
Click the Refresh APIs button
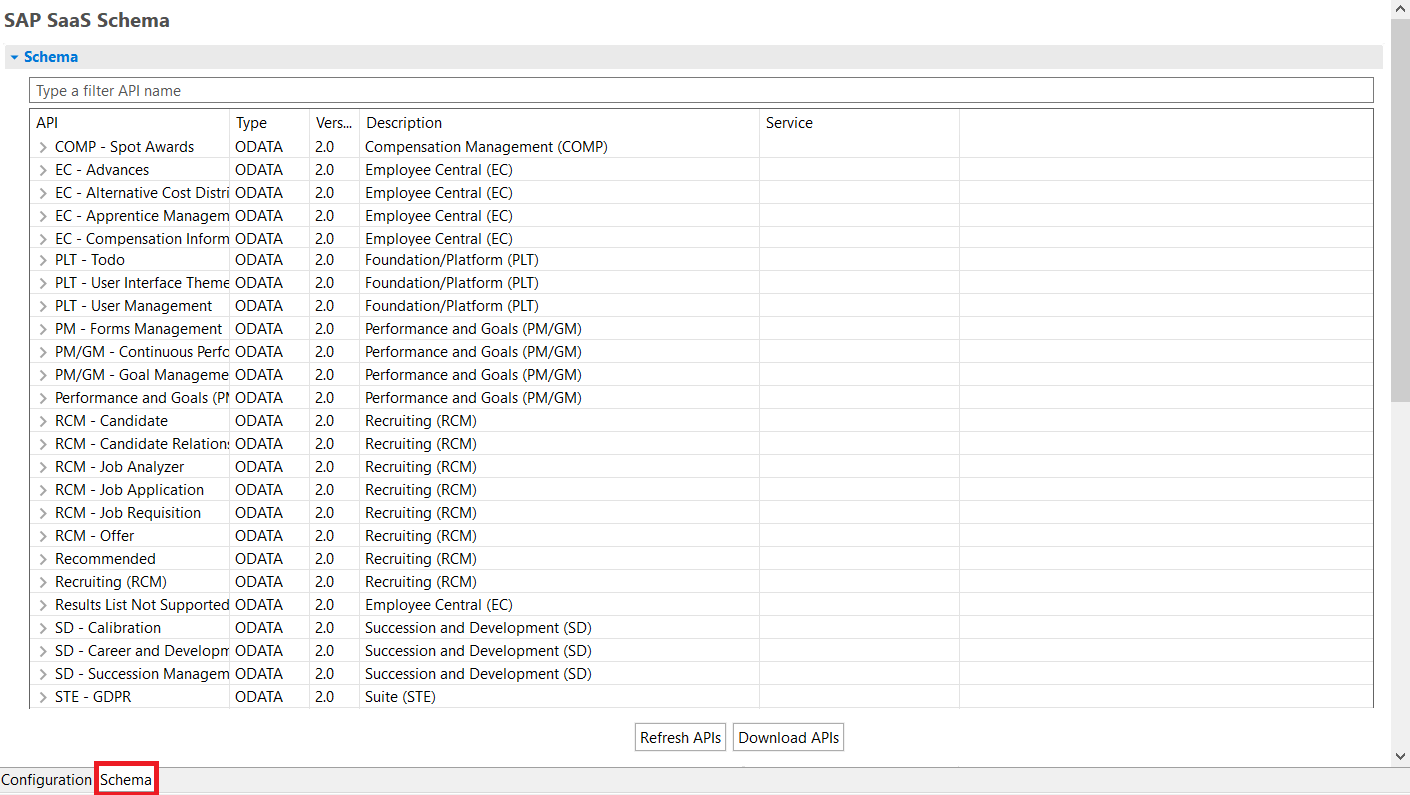point(680,736)
